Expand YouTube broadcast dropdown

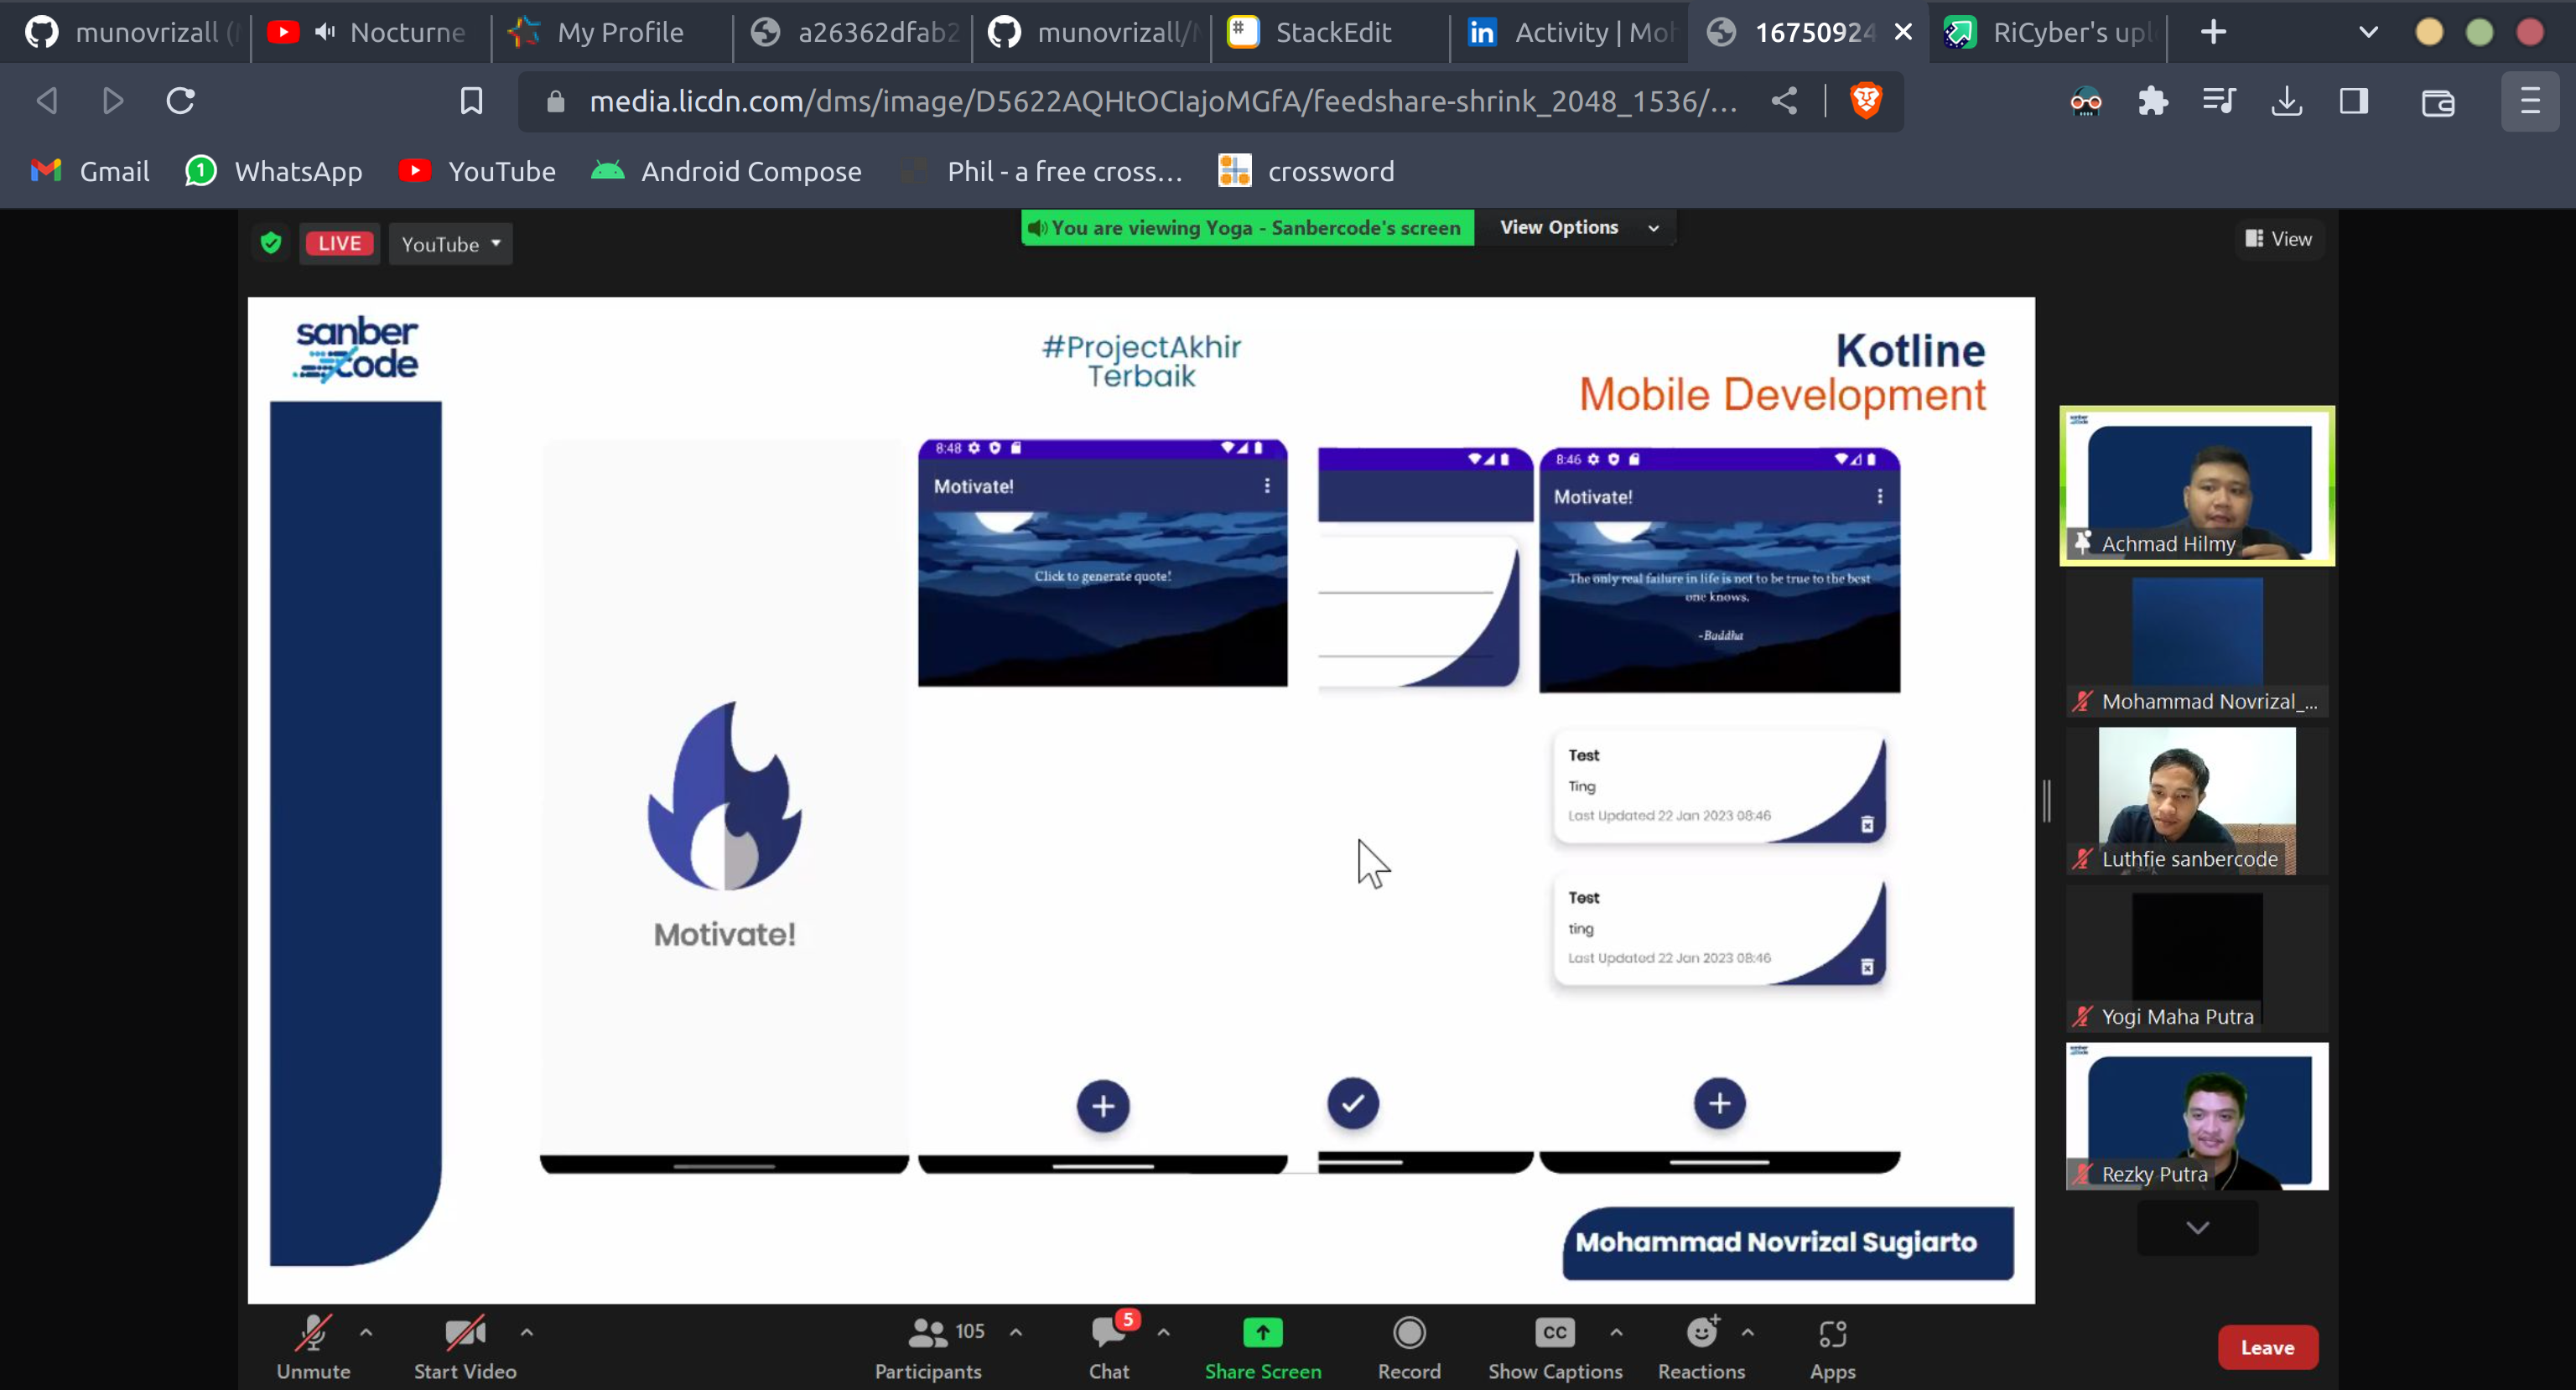[x=495, y=243]
